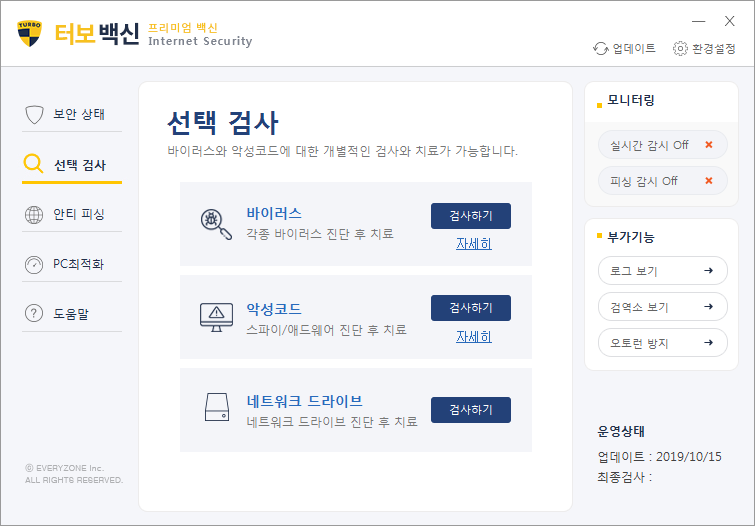The height and width of the screenshot is (526, 755).
Task: Click the TurboVaccine shield logo
Action: click(30, 33)
